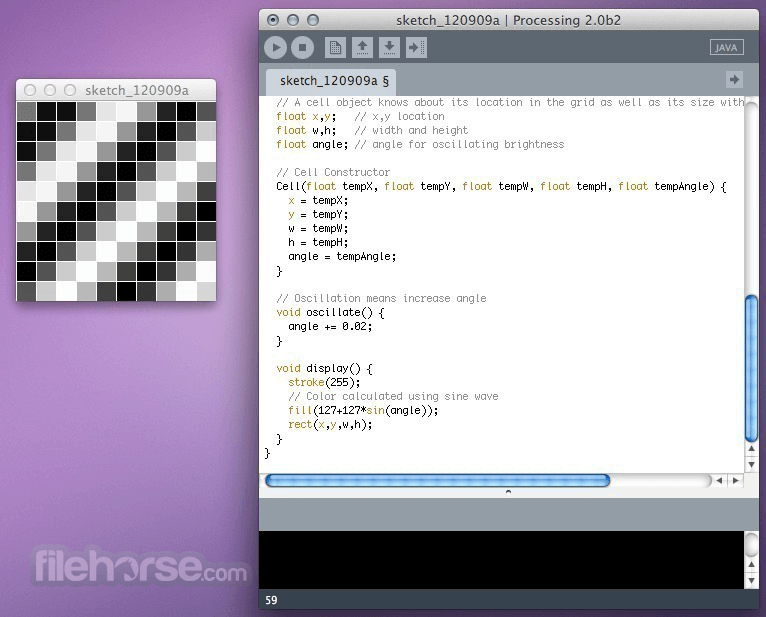Place the cursor on the 'angle += 0.02;' line
766x617 pixels.
point(330,326)
